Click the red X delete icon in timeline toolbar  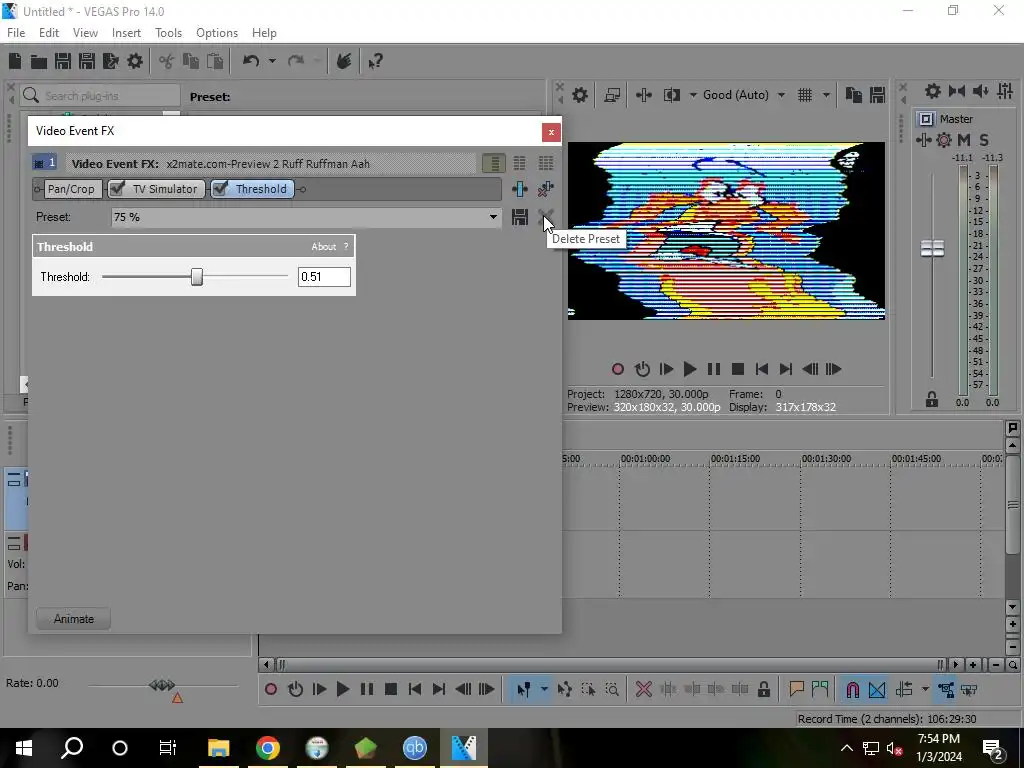coord(643,689)
